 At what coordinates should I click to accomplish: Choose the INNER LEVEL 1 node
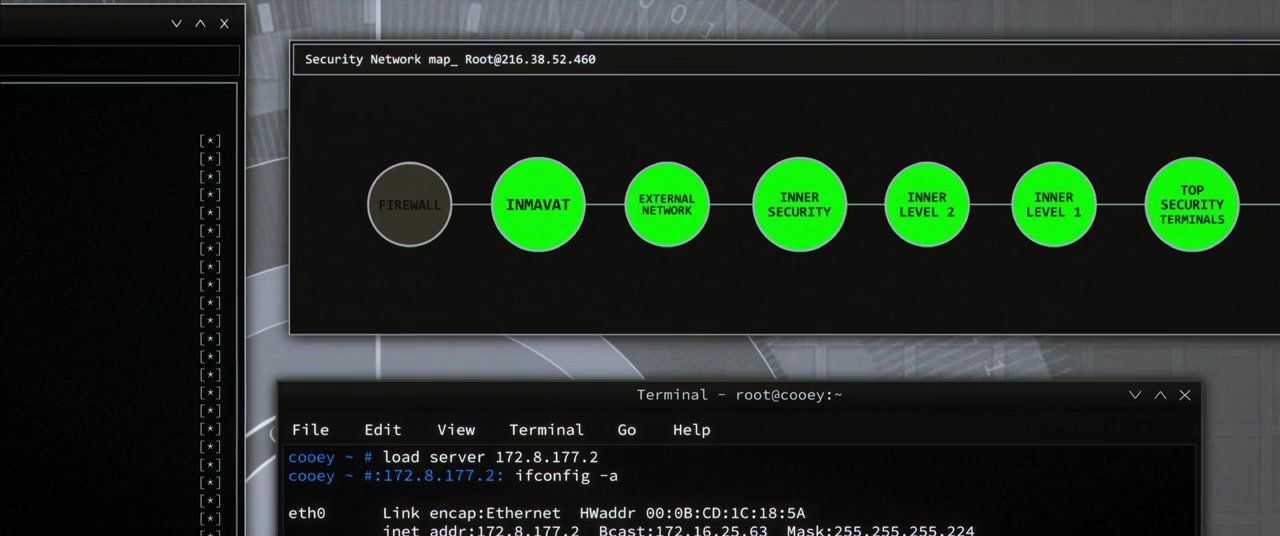point(1054,205)
